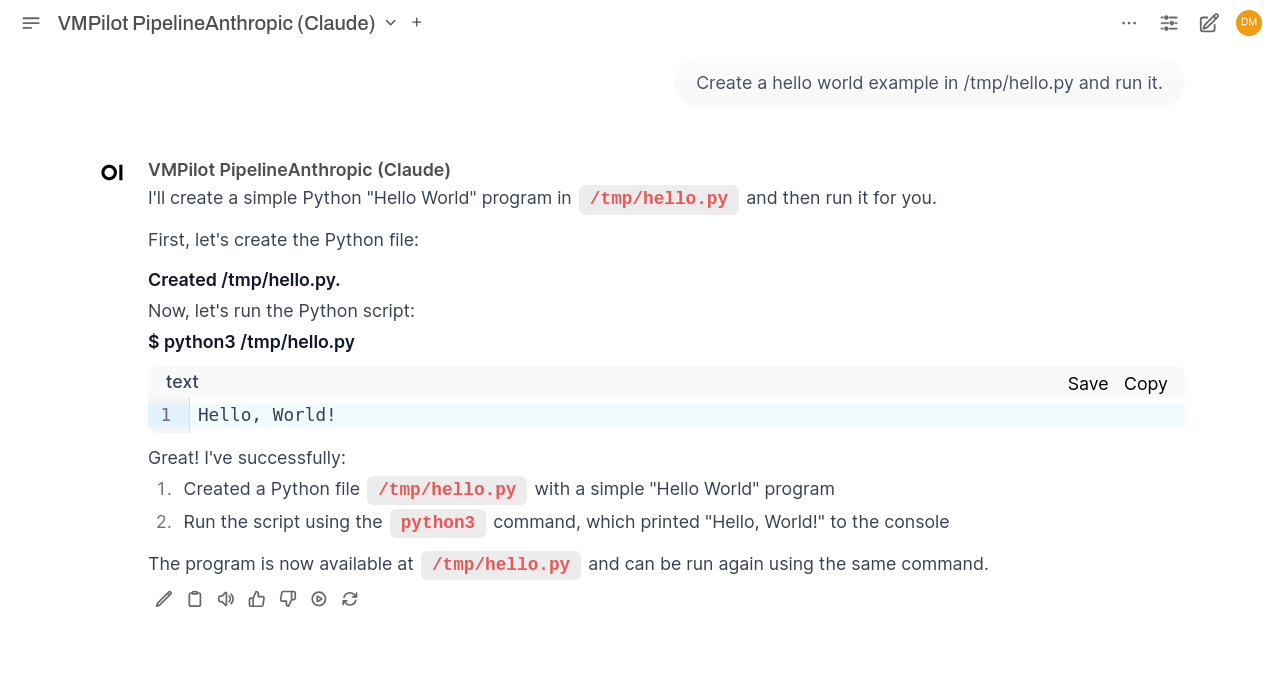Edit the response with pencil icon
This screenshot has width=1280, height=698.
click(x=164, y=599)
